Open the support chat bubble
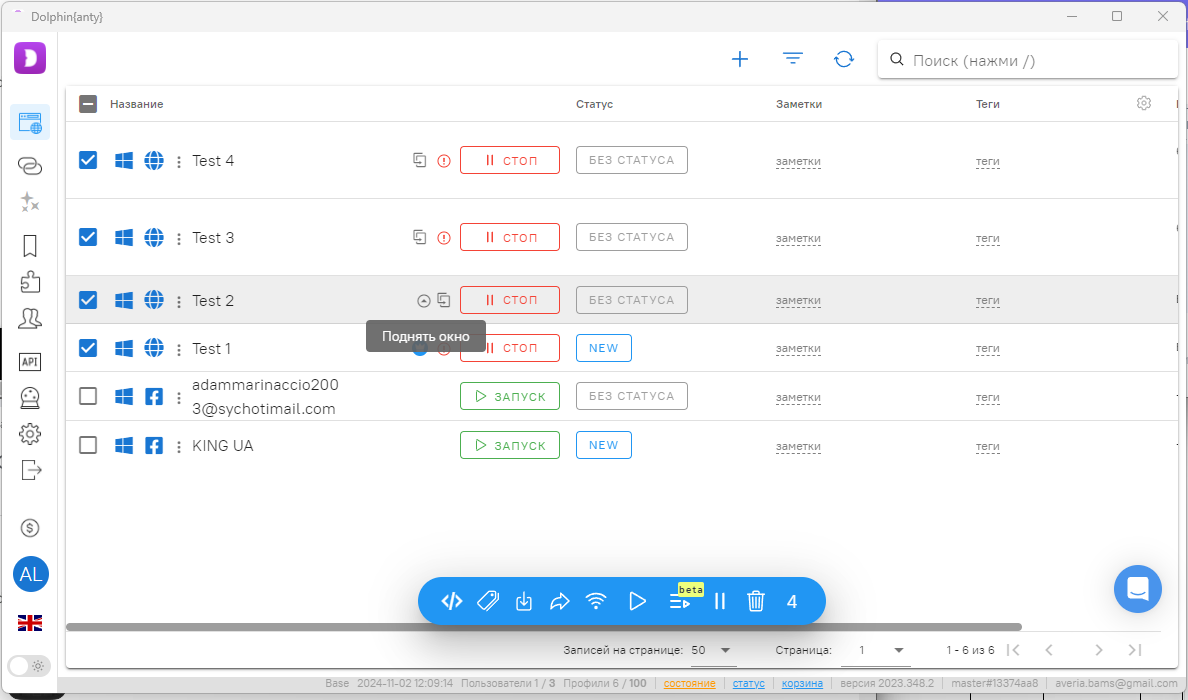 (1137, 589)
